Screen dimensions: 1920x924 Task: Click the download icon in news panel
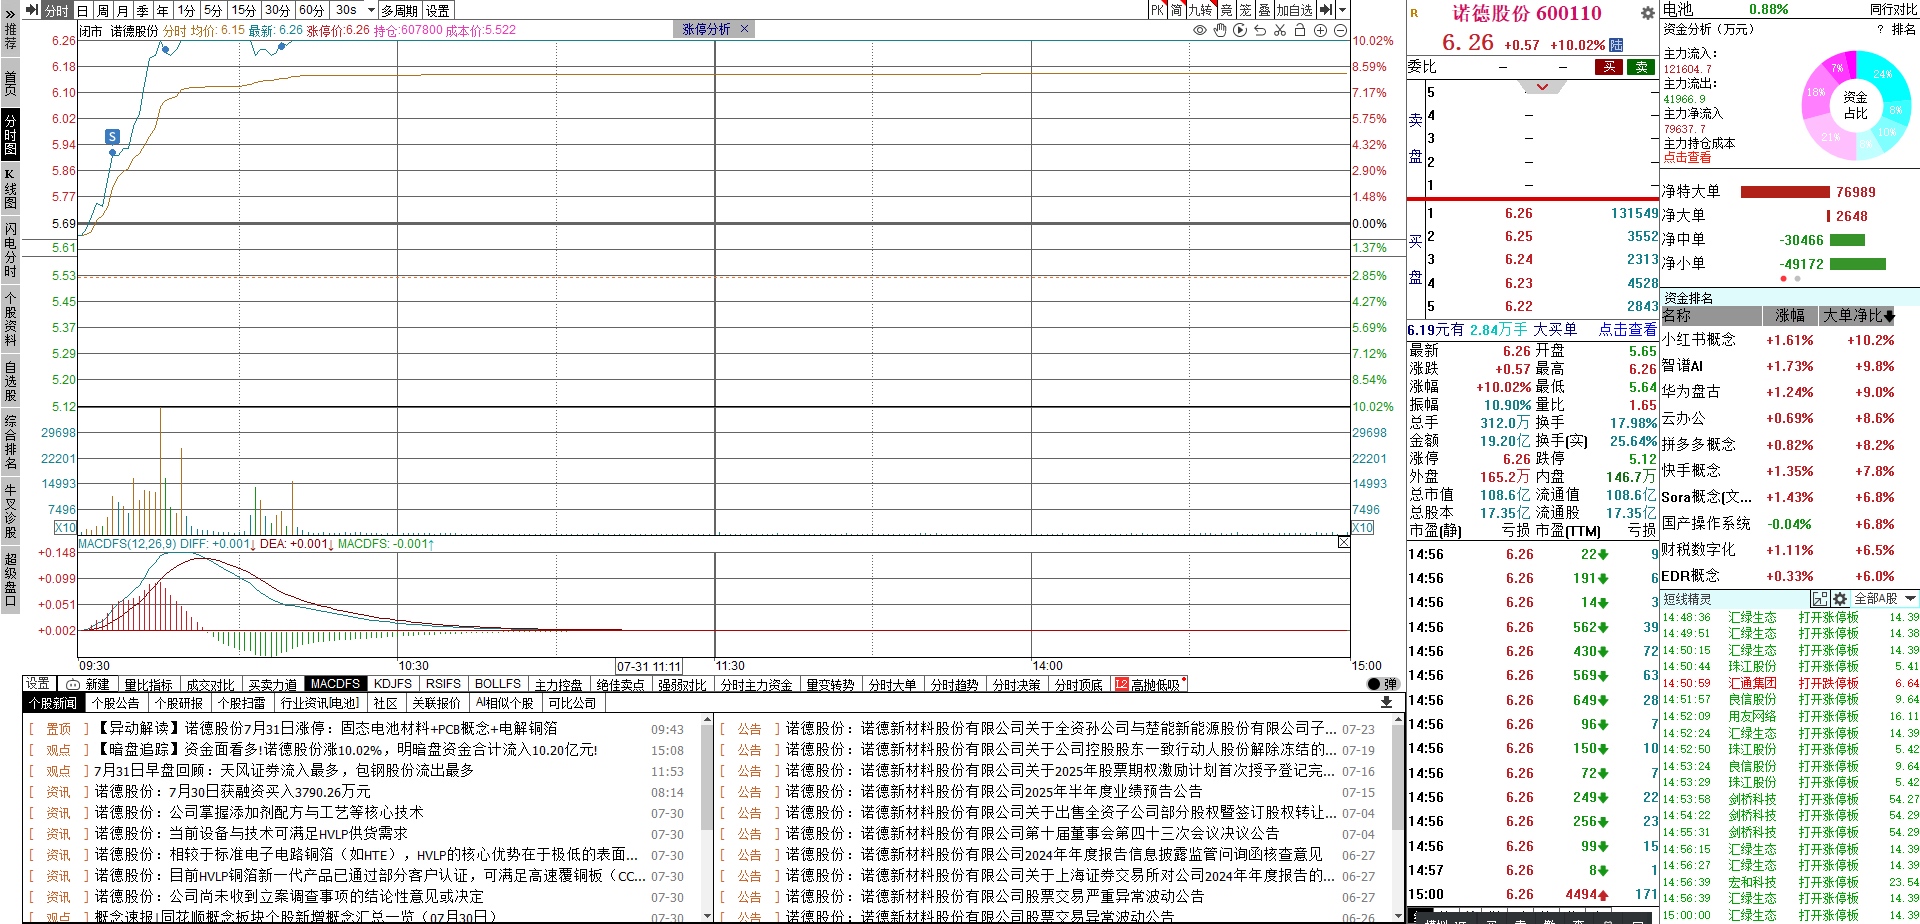[1386, 702]
